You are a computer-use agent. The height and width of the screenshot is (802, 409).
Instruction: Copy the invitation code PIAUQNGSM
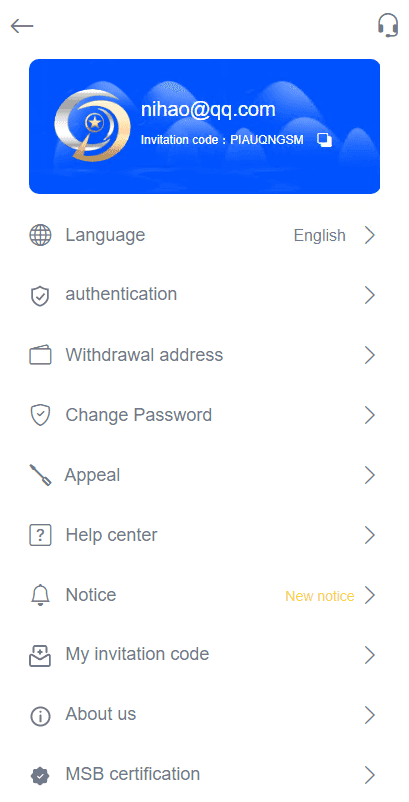point(325,140)
